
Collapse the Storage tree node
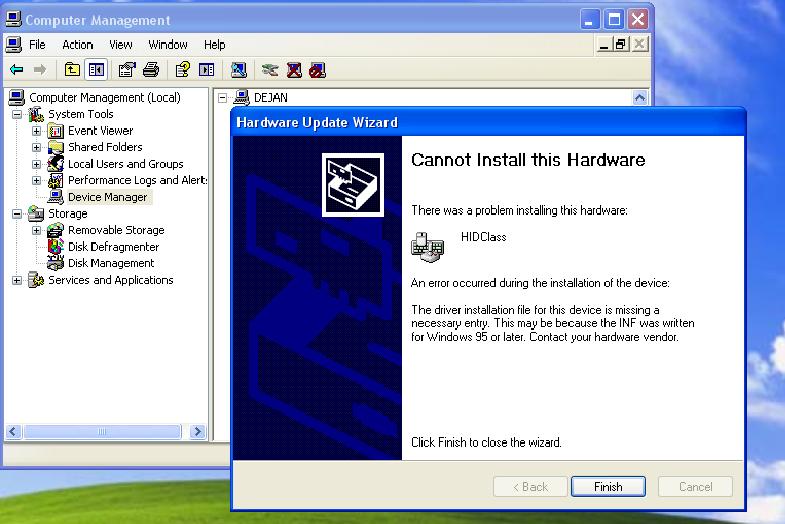click(17, 214)
